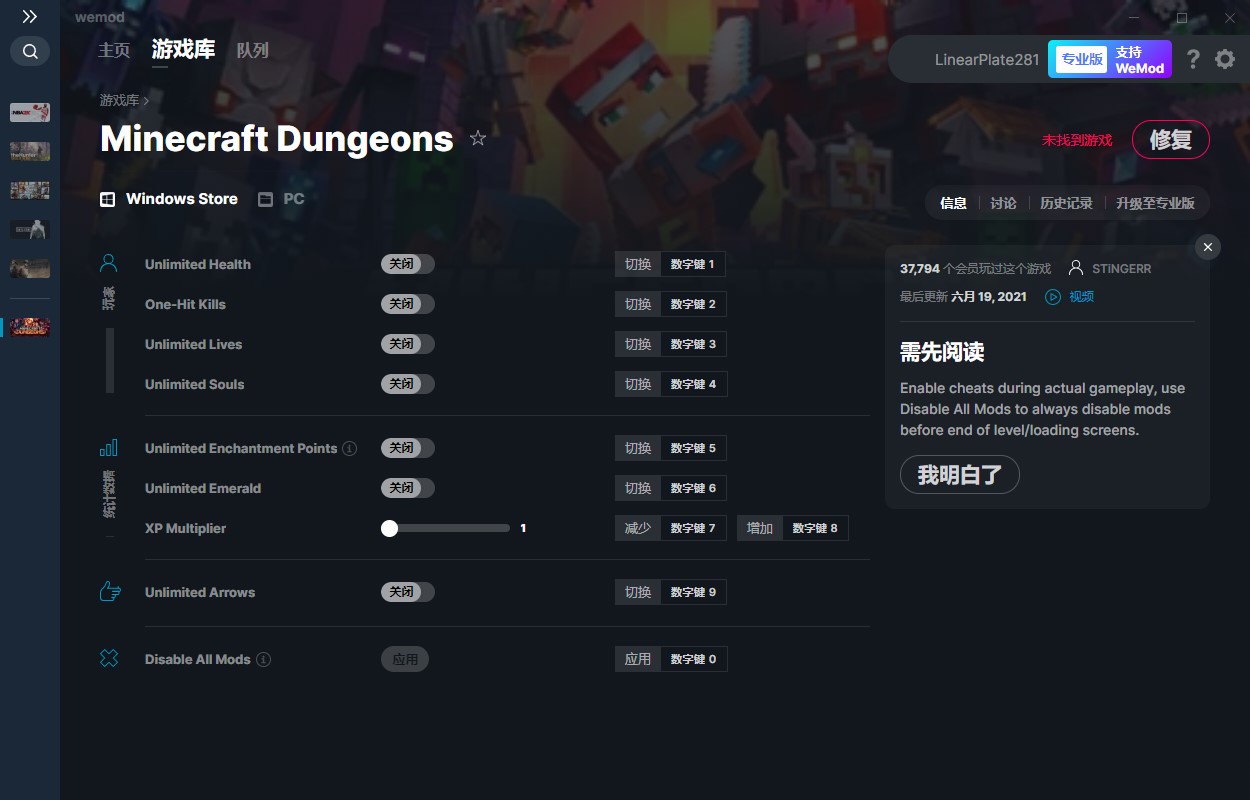The width and height of the screenshot is (1250, 800).
Task: Play the 视频 video icon
Action: coord(1053,297)
